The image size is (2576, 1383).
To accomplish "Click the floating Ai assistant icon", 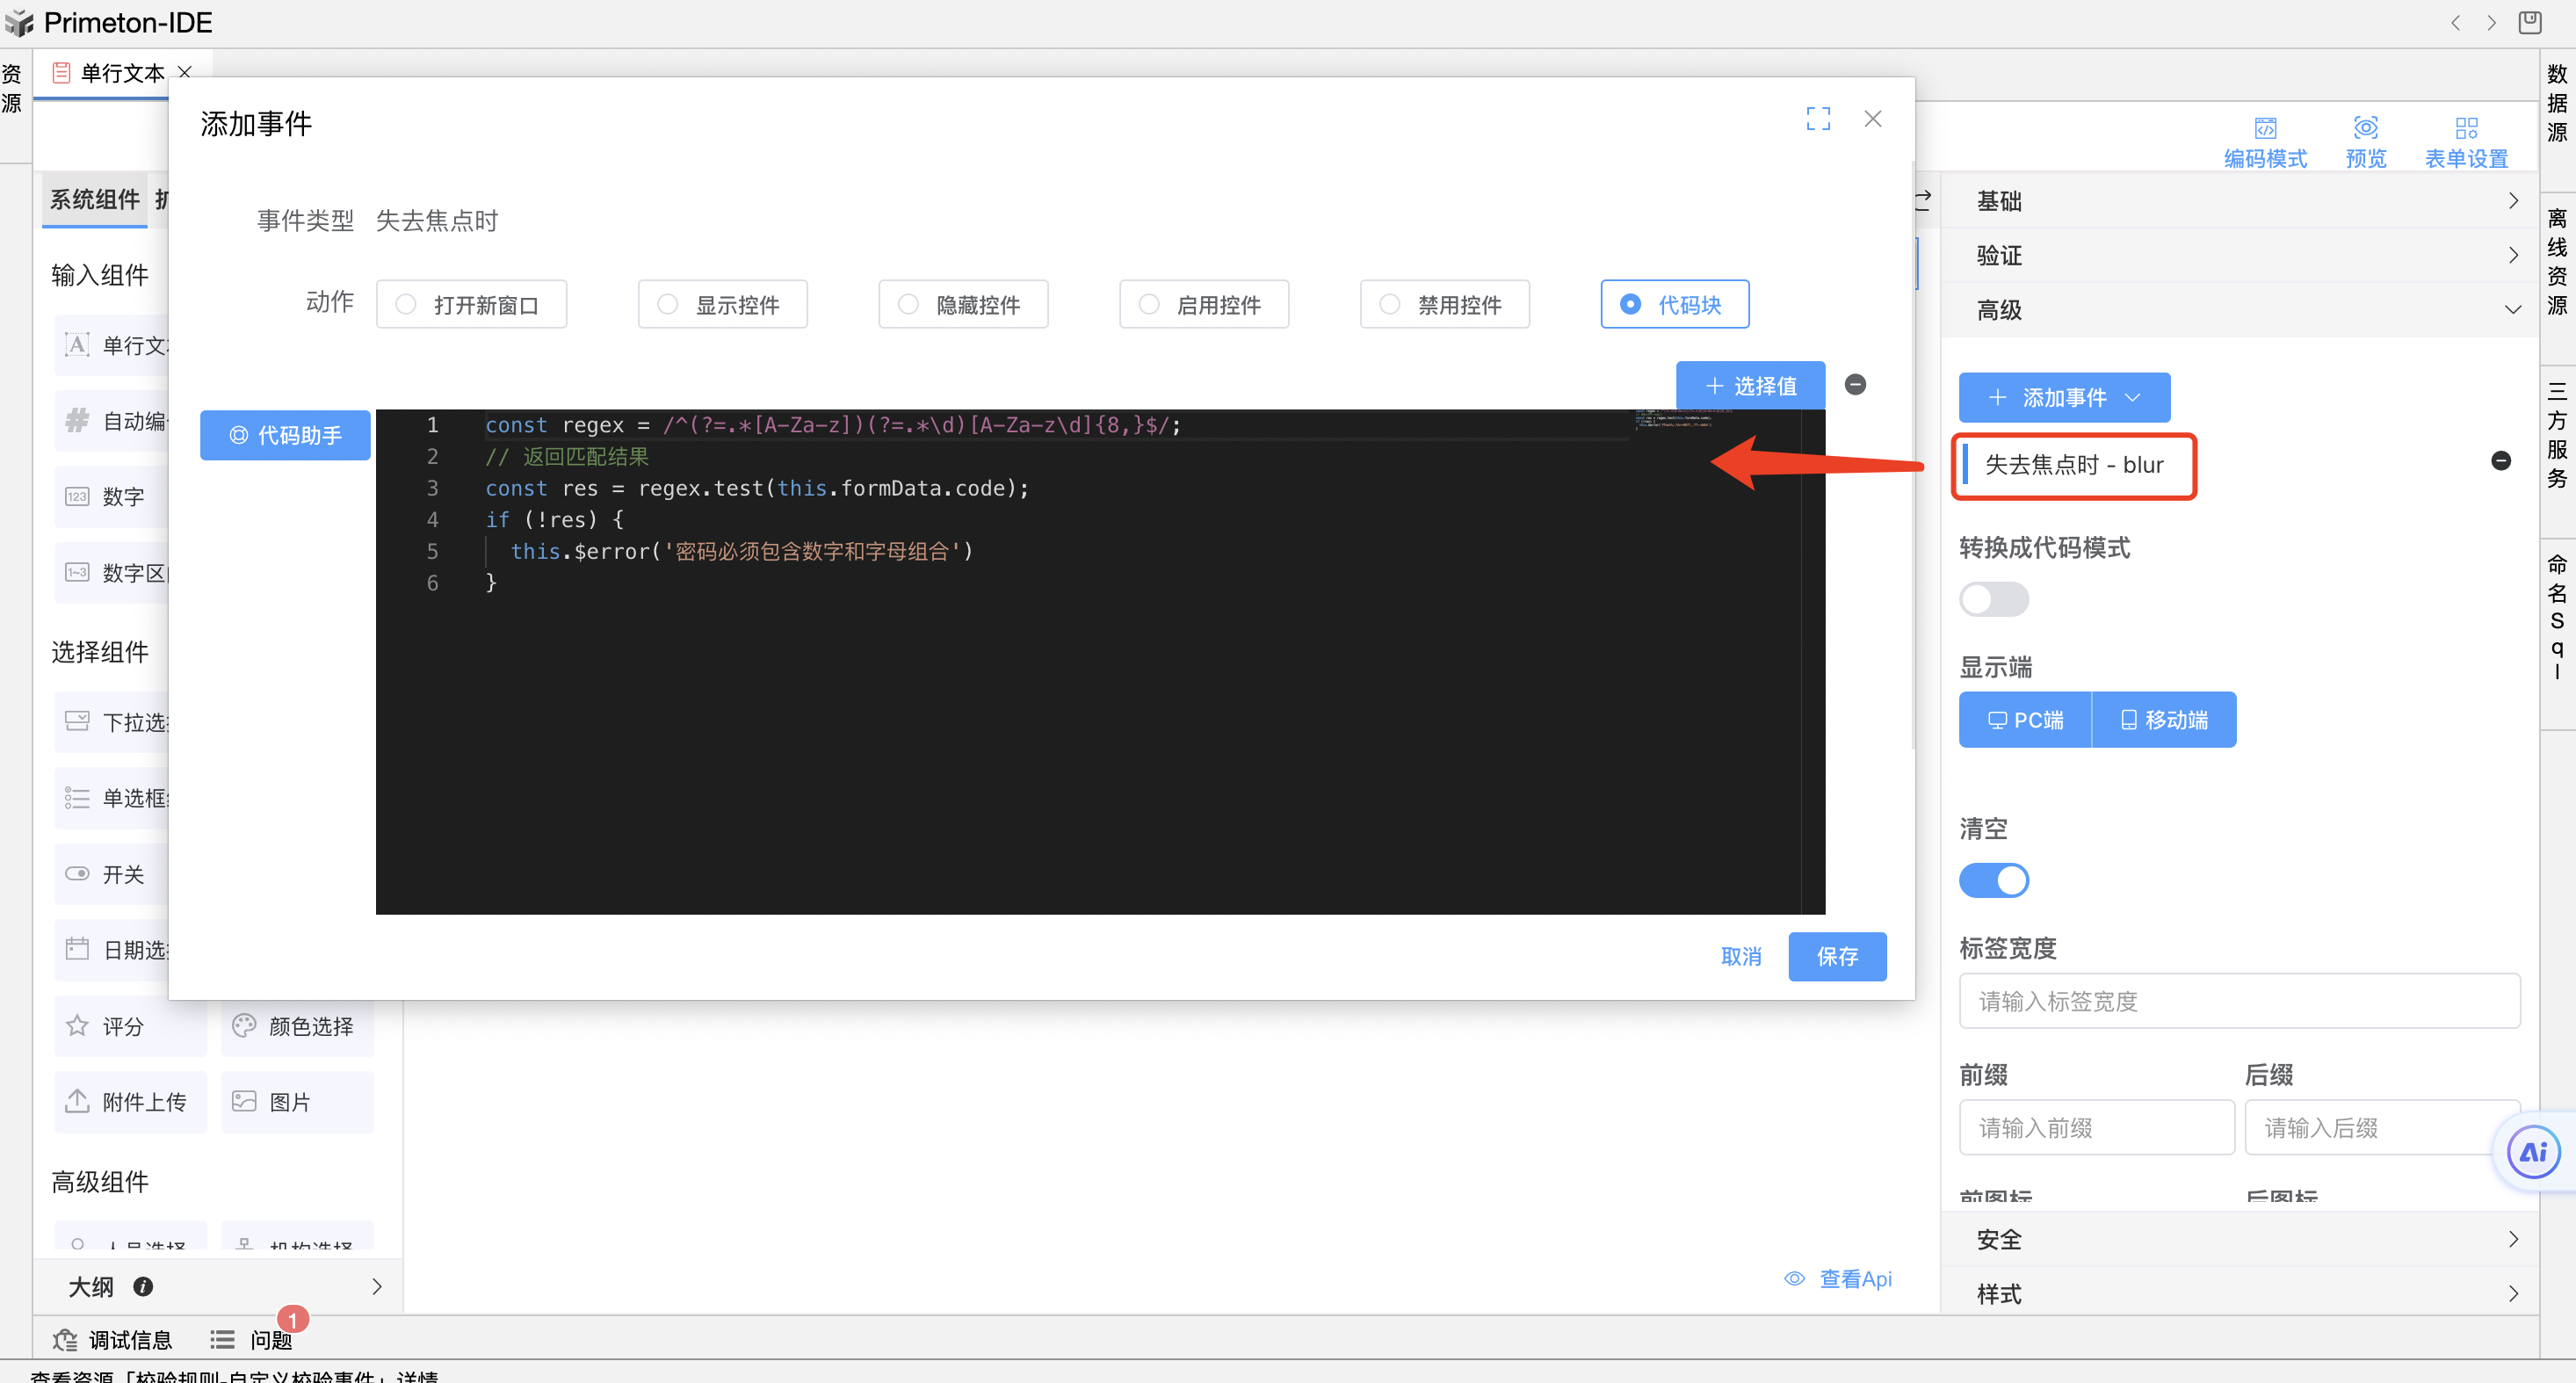I will tap(2532, 1153).
